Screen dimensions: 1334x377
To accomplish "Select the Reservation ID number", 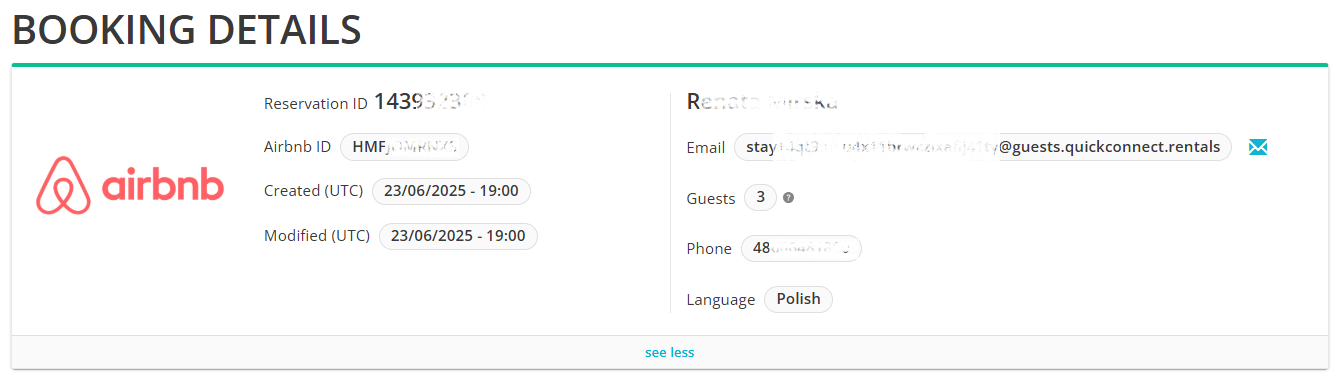I will [429, 101].
